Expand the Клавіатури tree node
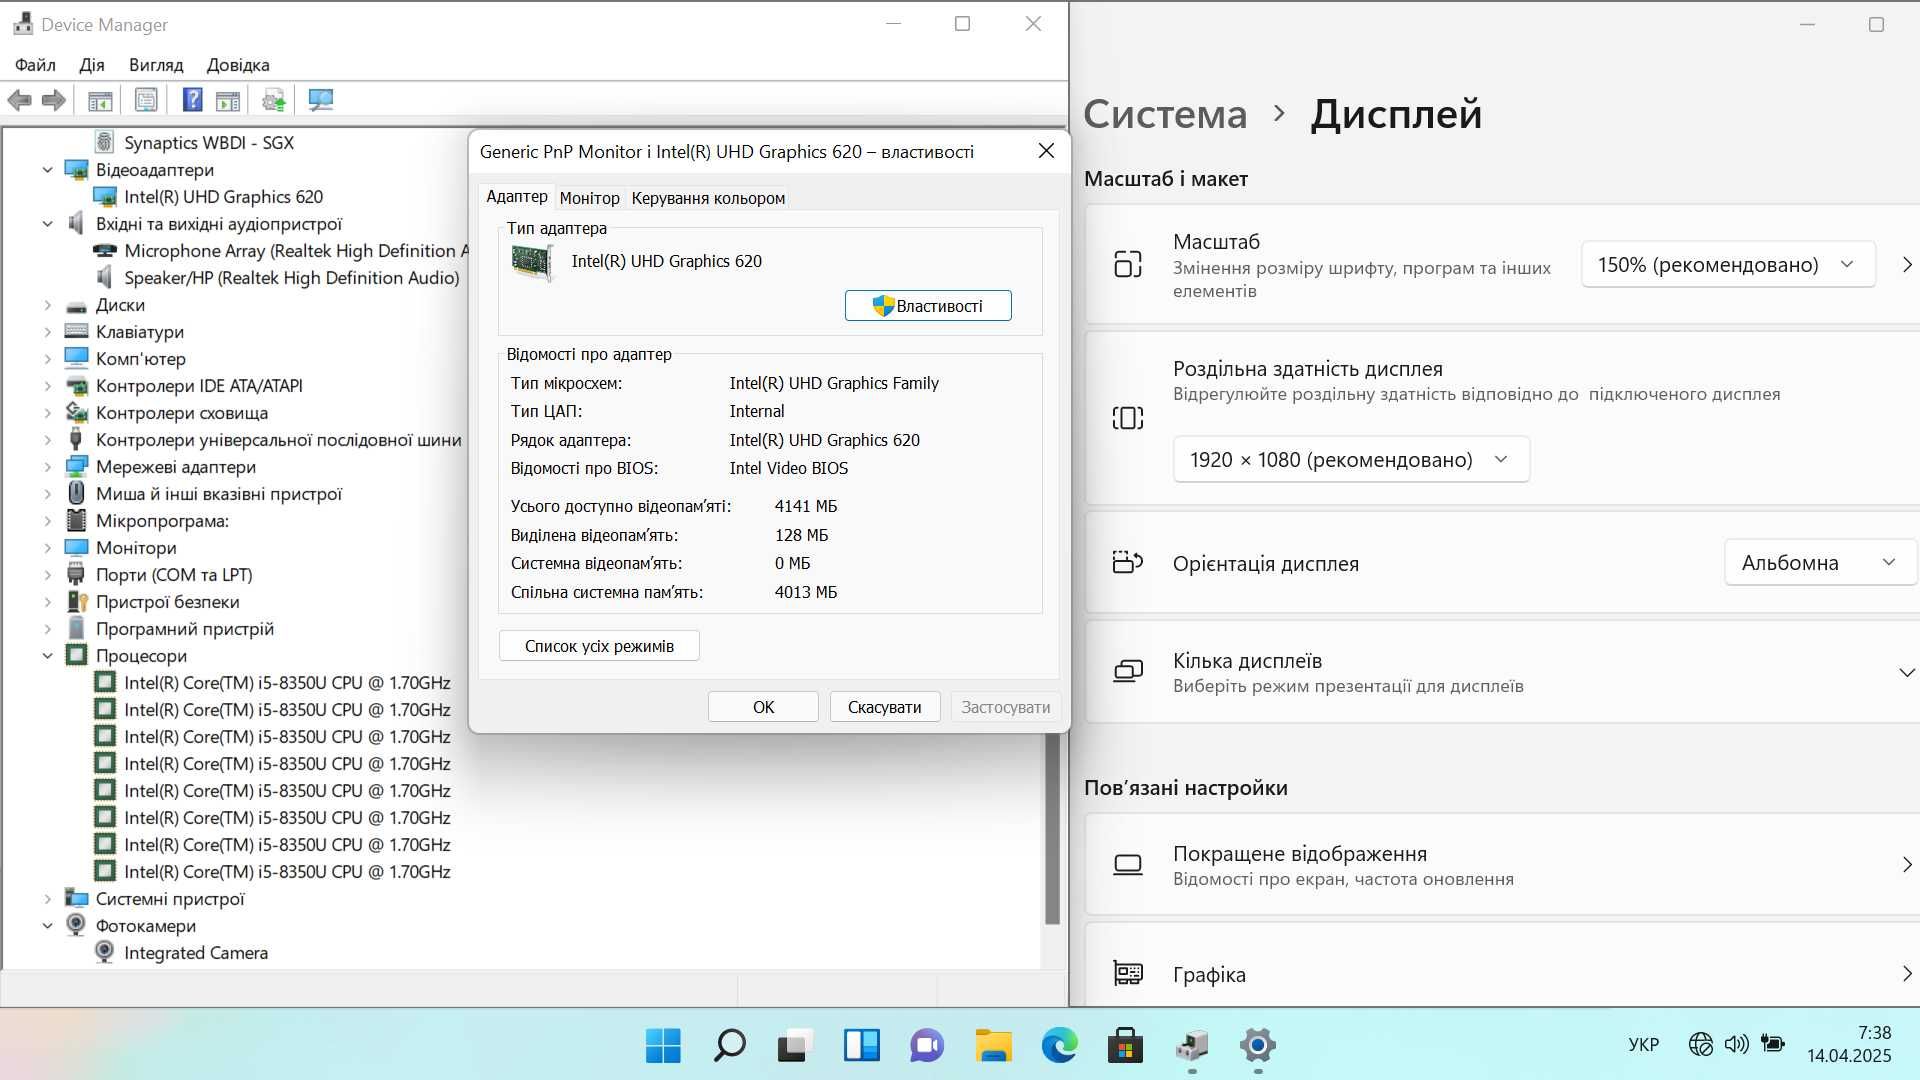 pyautogui.click(x=47, y=332)
